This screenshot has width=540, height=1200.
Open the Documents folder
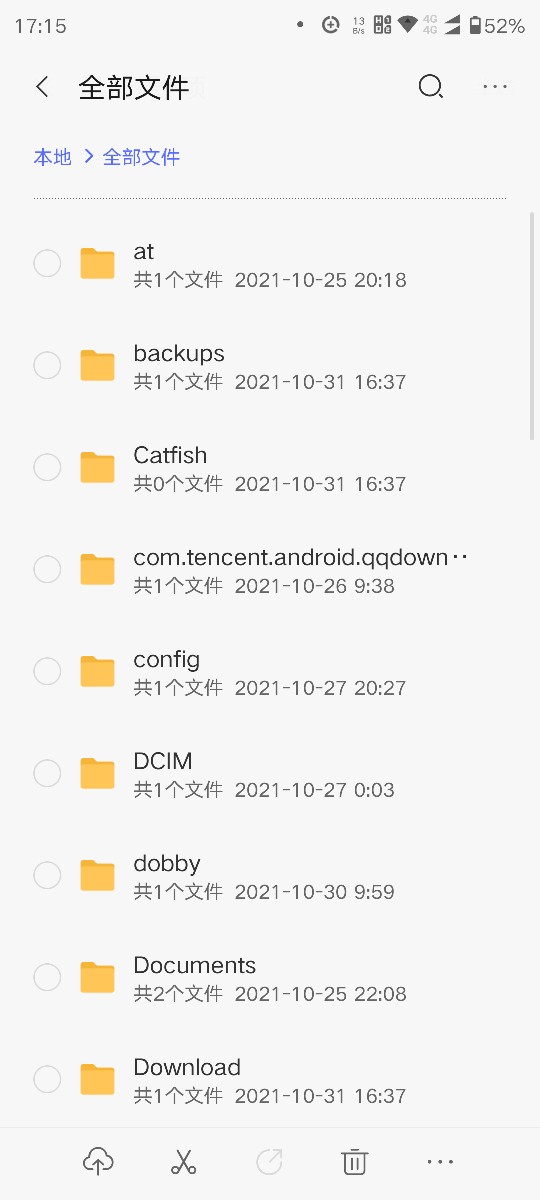point(270,977)
